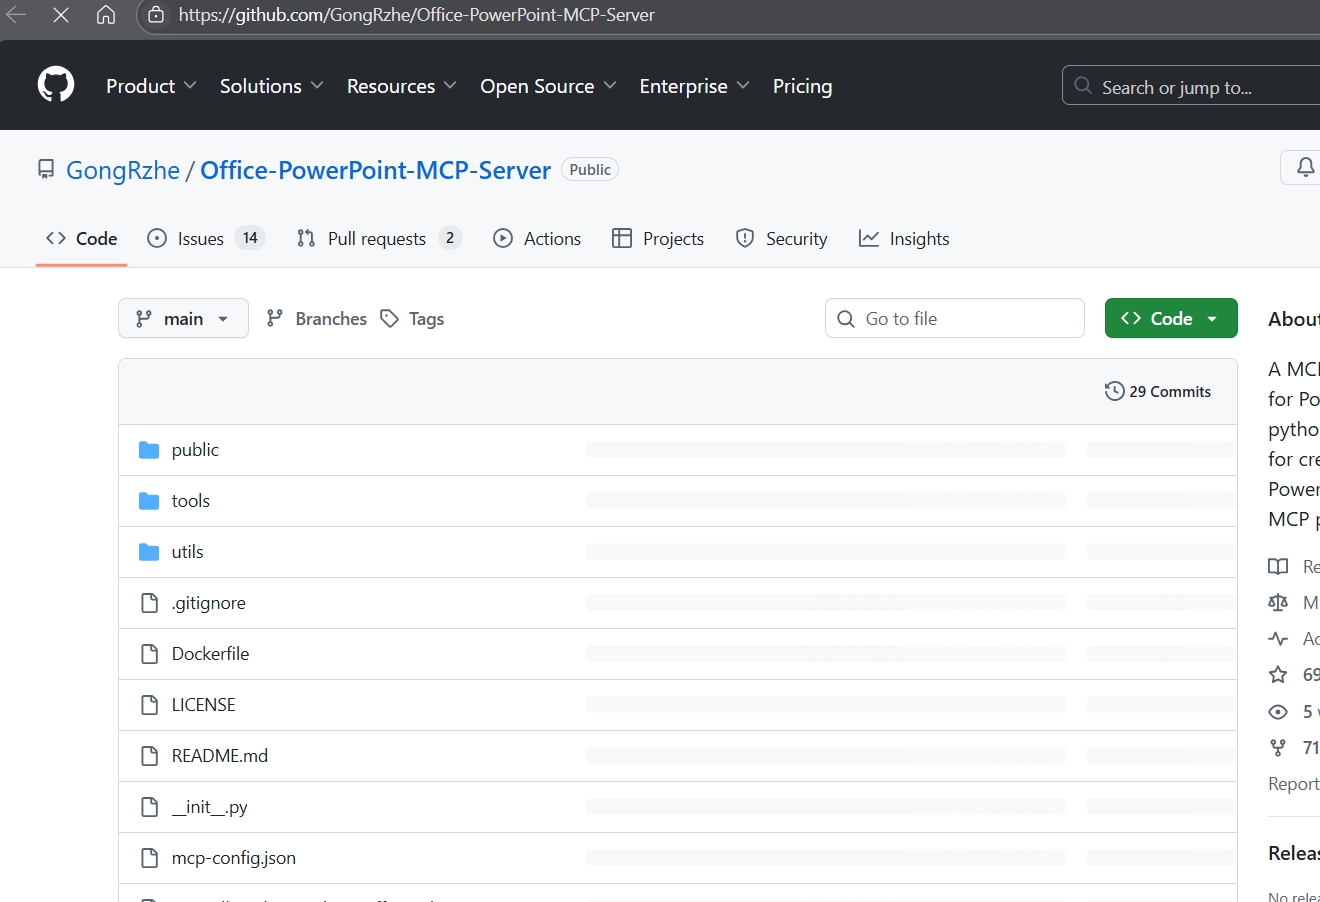Open the LICENSE file
Screen dimensions: 1320x902
pos(204,705)
